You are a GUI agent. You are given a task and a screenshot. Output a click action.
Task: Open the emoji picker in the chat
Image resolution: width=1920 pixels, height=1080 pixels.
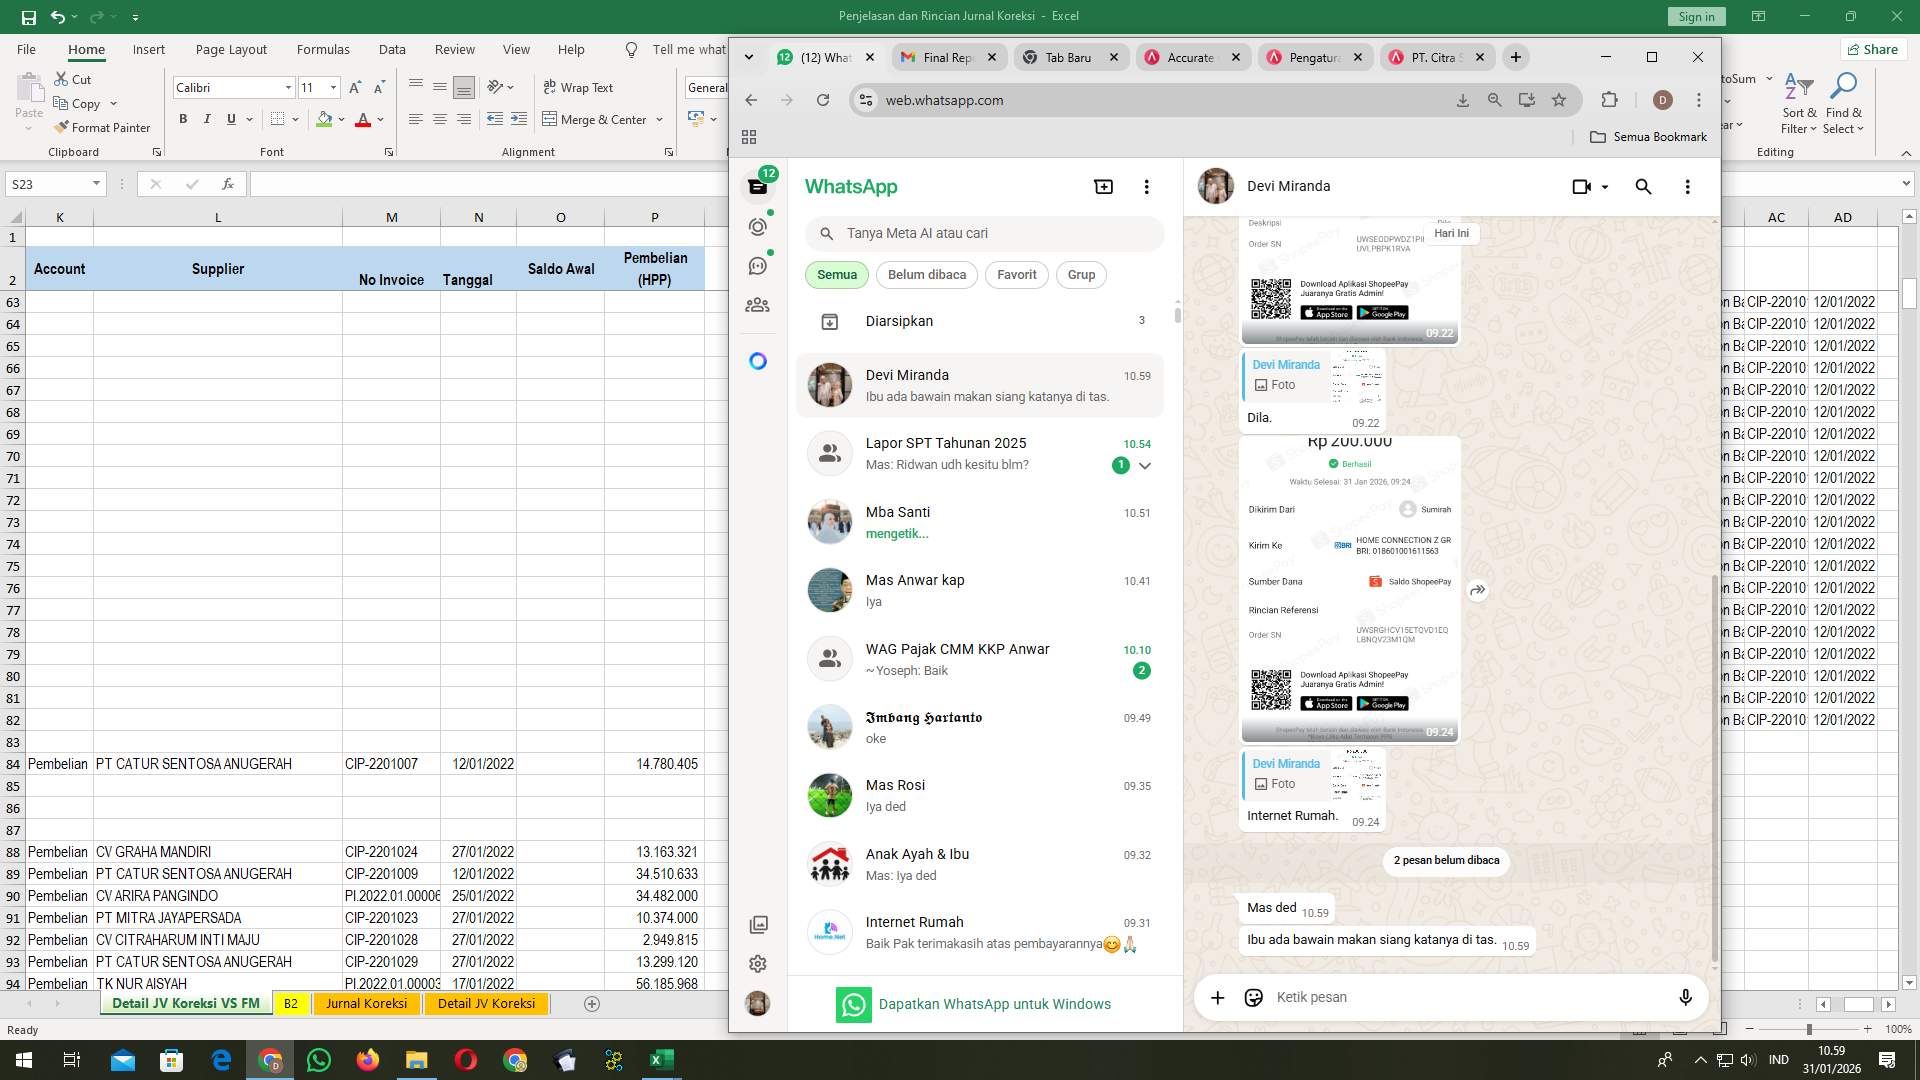click(1253, 997)
